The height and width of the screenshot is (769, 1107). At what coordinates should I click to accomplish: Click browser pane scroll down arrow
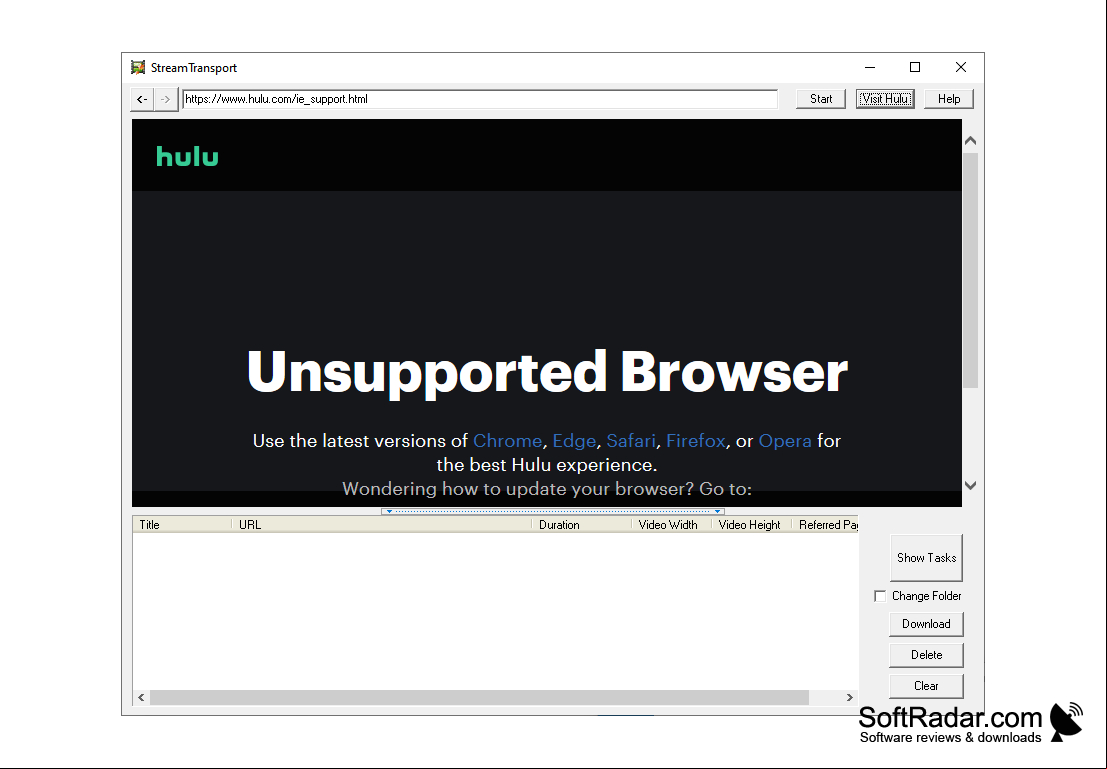[x=971, y=485]
